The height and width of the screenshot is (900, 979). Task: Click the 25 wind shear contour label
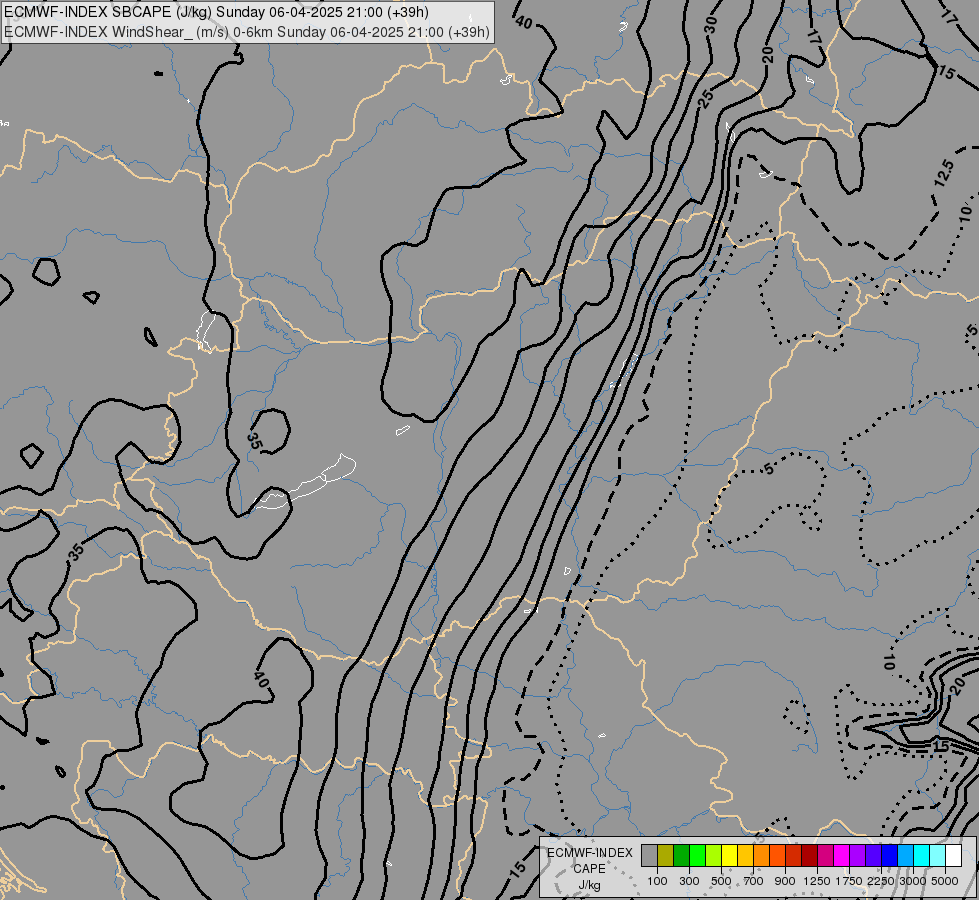[706, 99]
